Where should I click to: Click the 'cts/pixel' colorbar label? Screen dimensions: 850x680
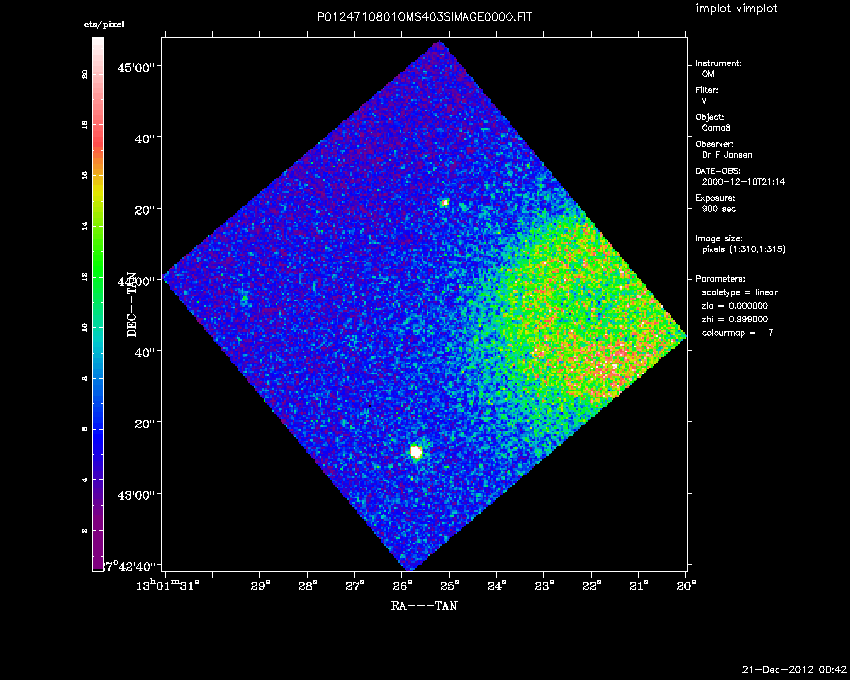(104, 24)
